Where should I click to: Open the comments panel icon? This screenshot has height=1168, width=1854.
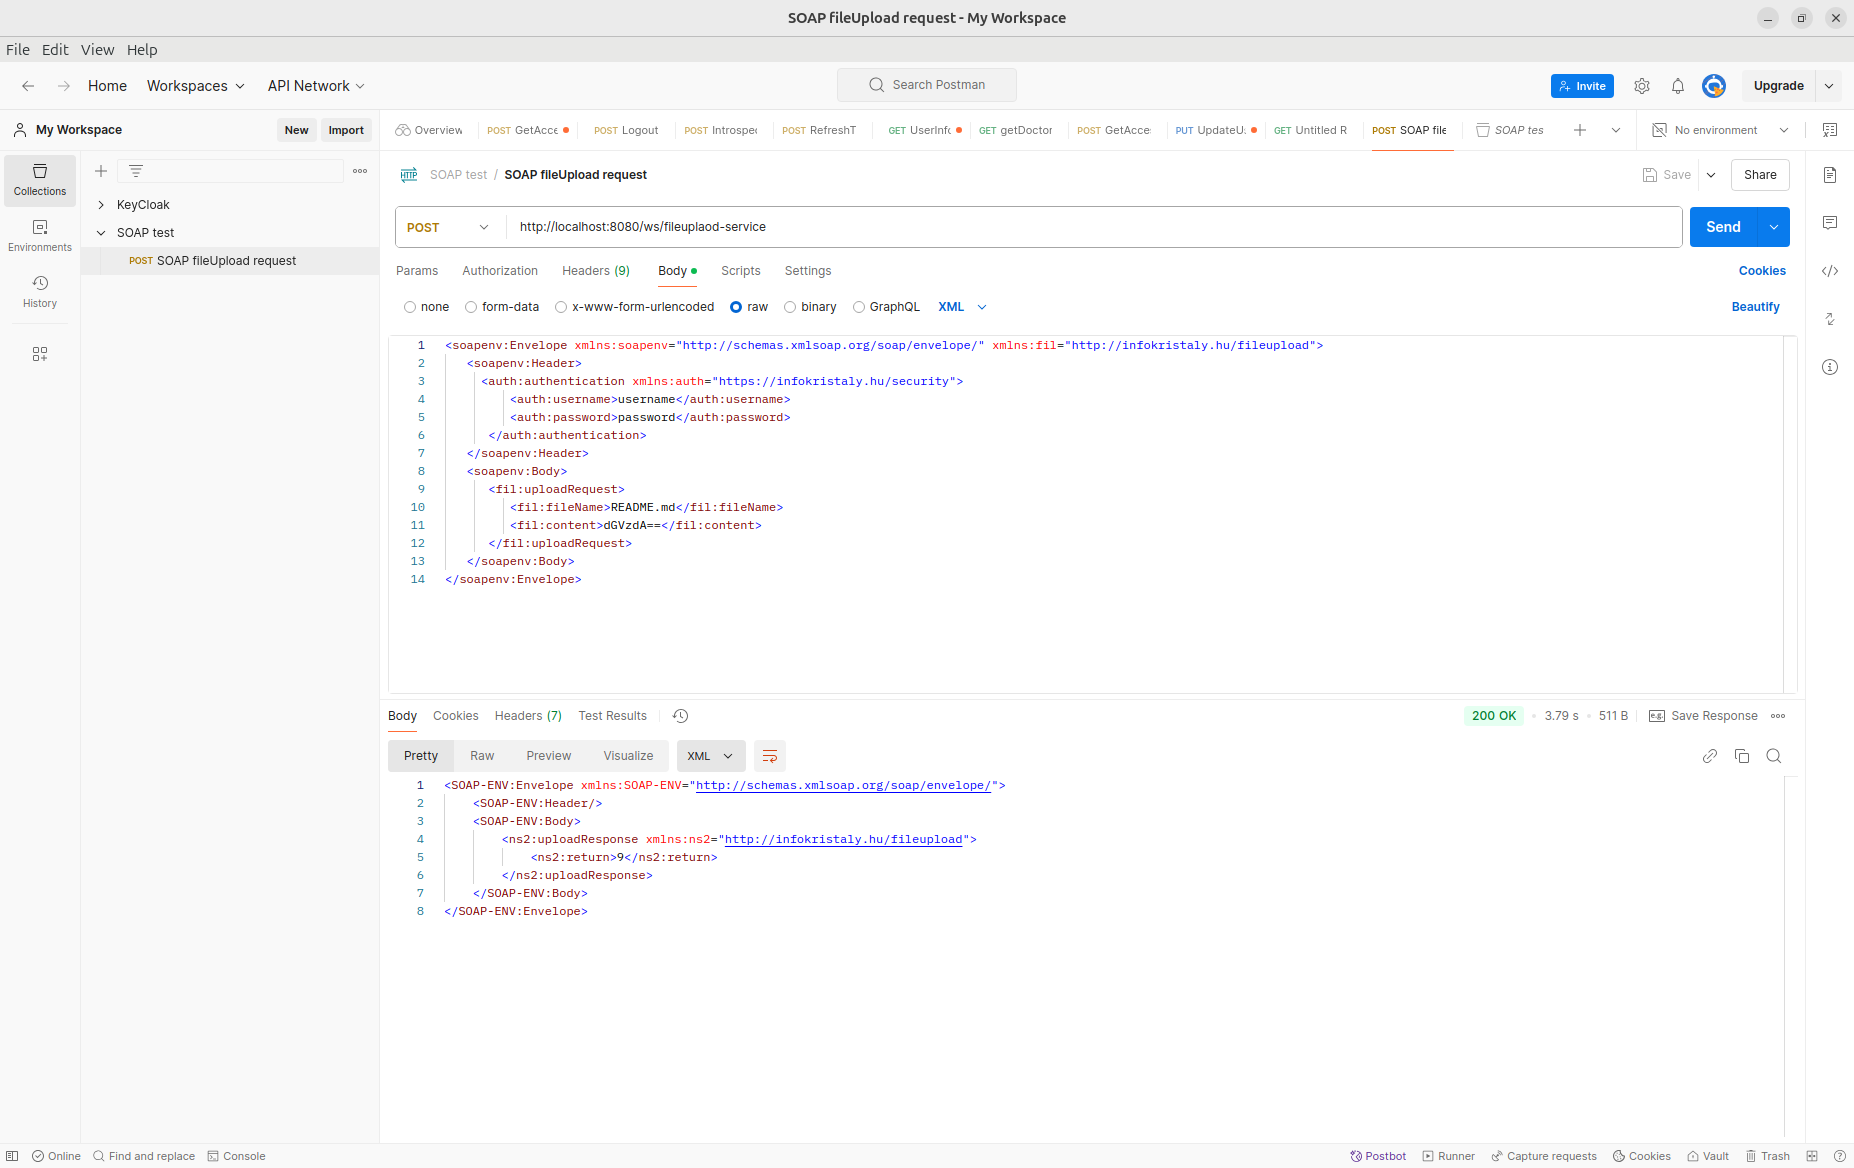(1830, 223)
